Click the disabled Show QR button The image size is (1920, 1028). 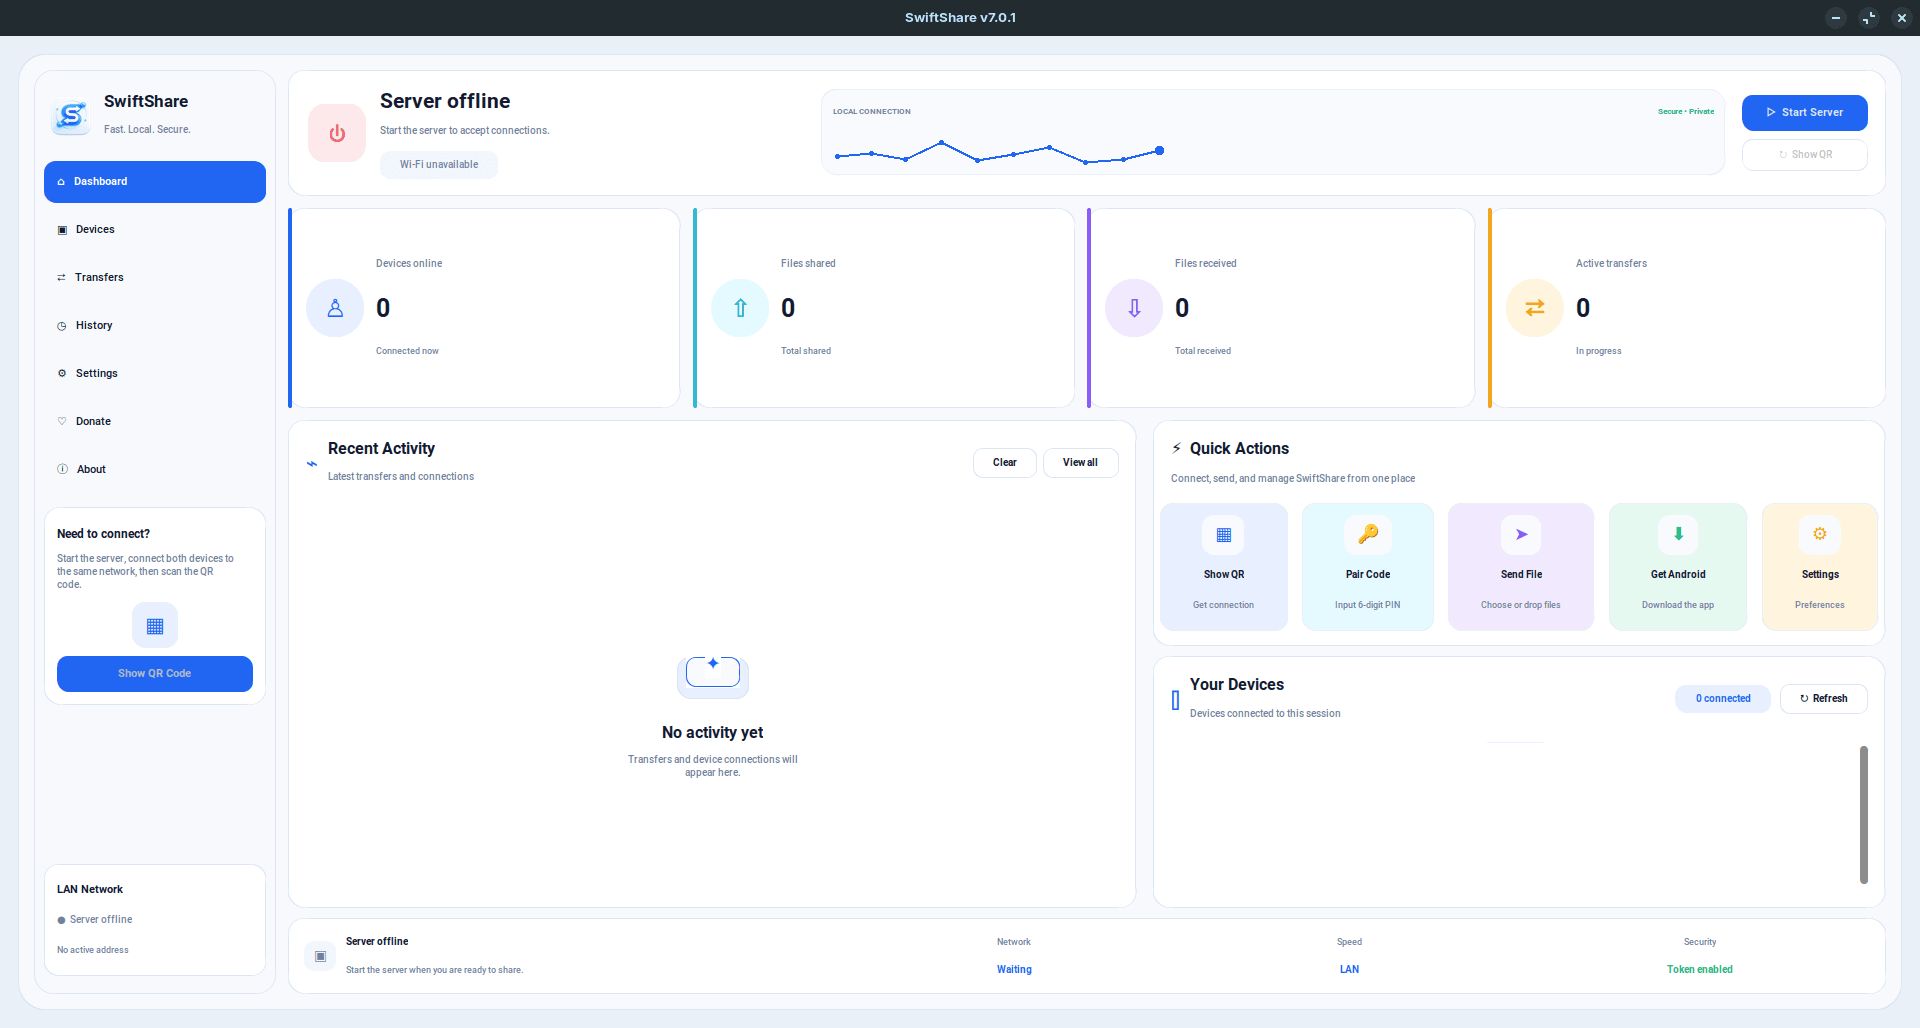1805,155
